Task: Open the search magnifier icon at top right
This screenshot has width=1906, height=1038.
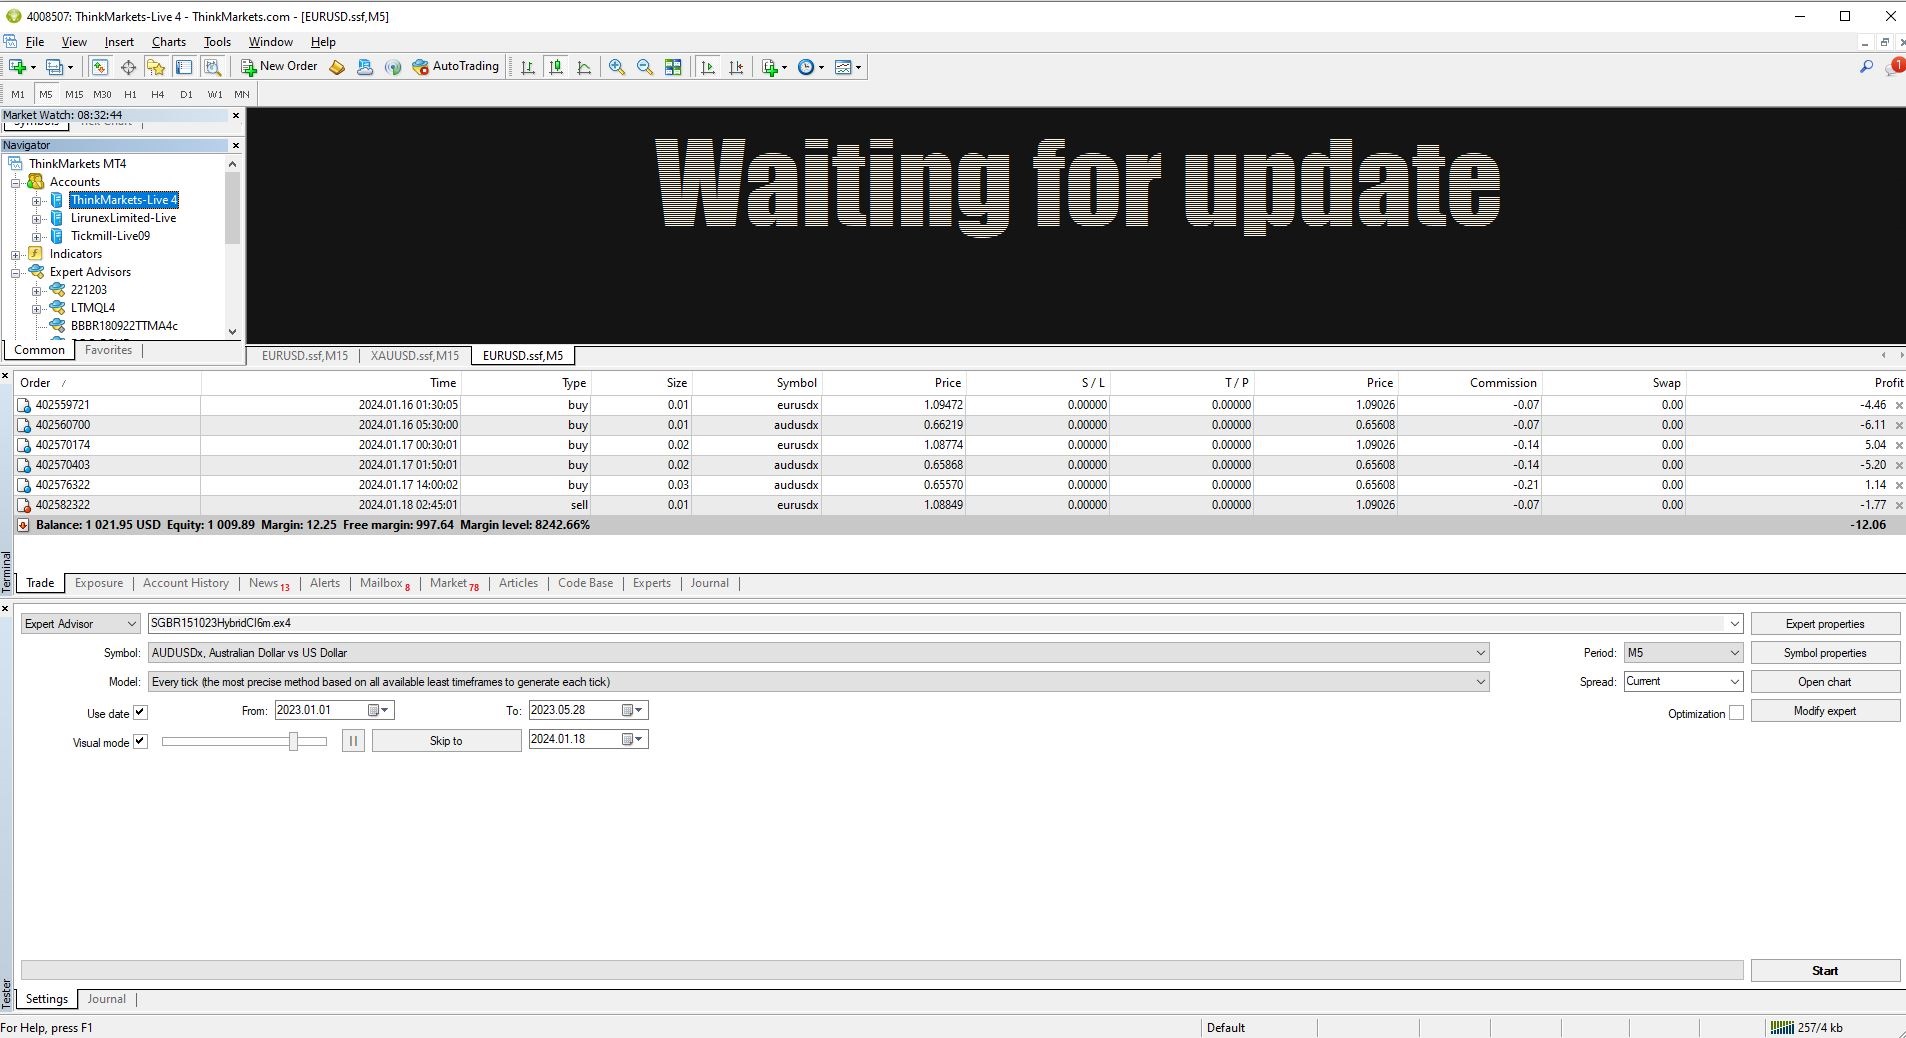Action: coord(1866,67)
